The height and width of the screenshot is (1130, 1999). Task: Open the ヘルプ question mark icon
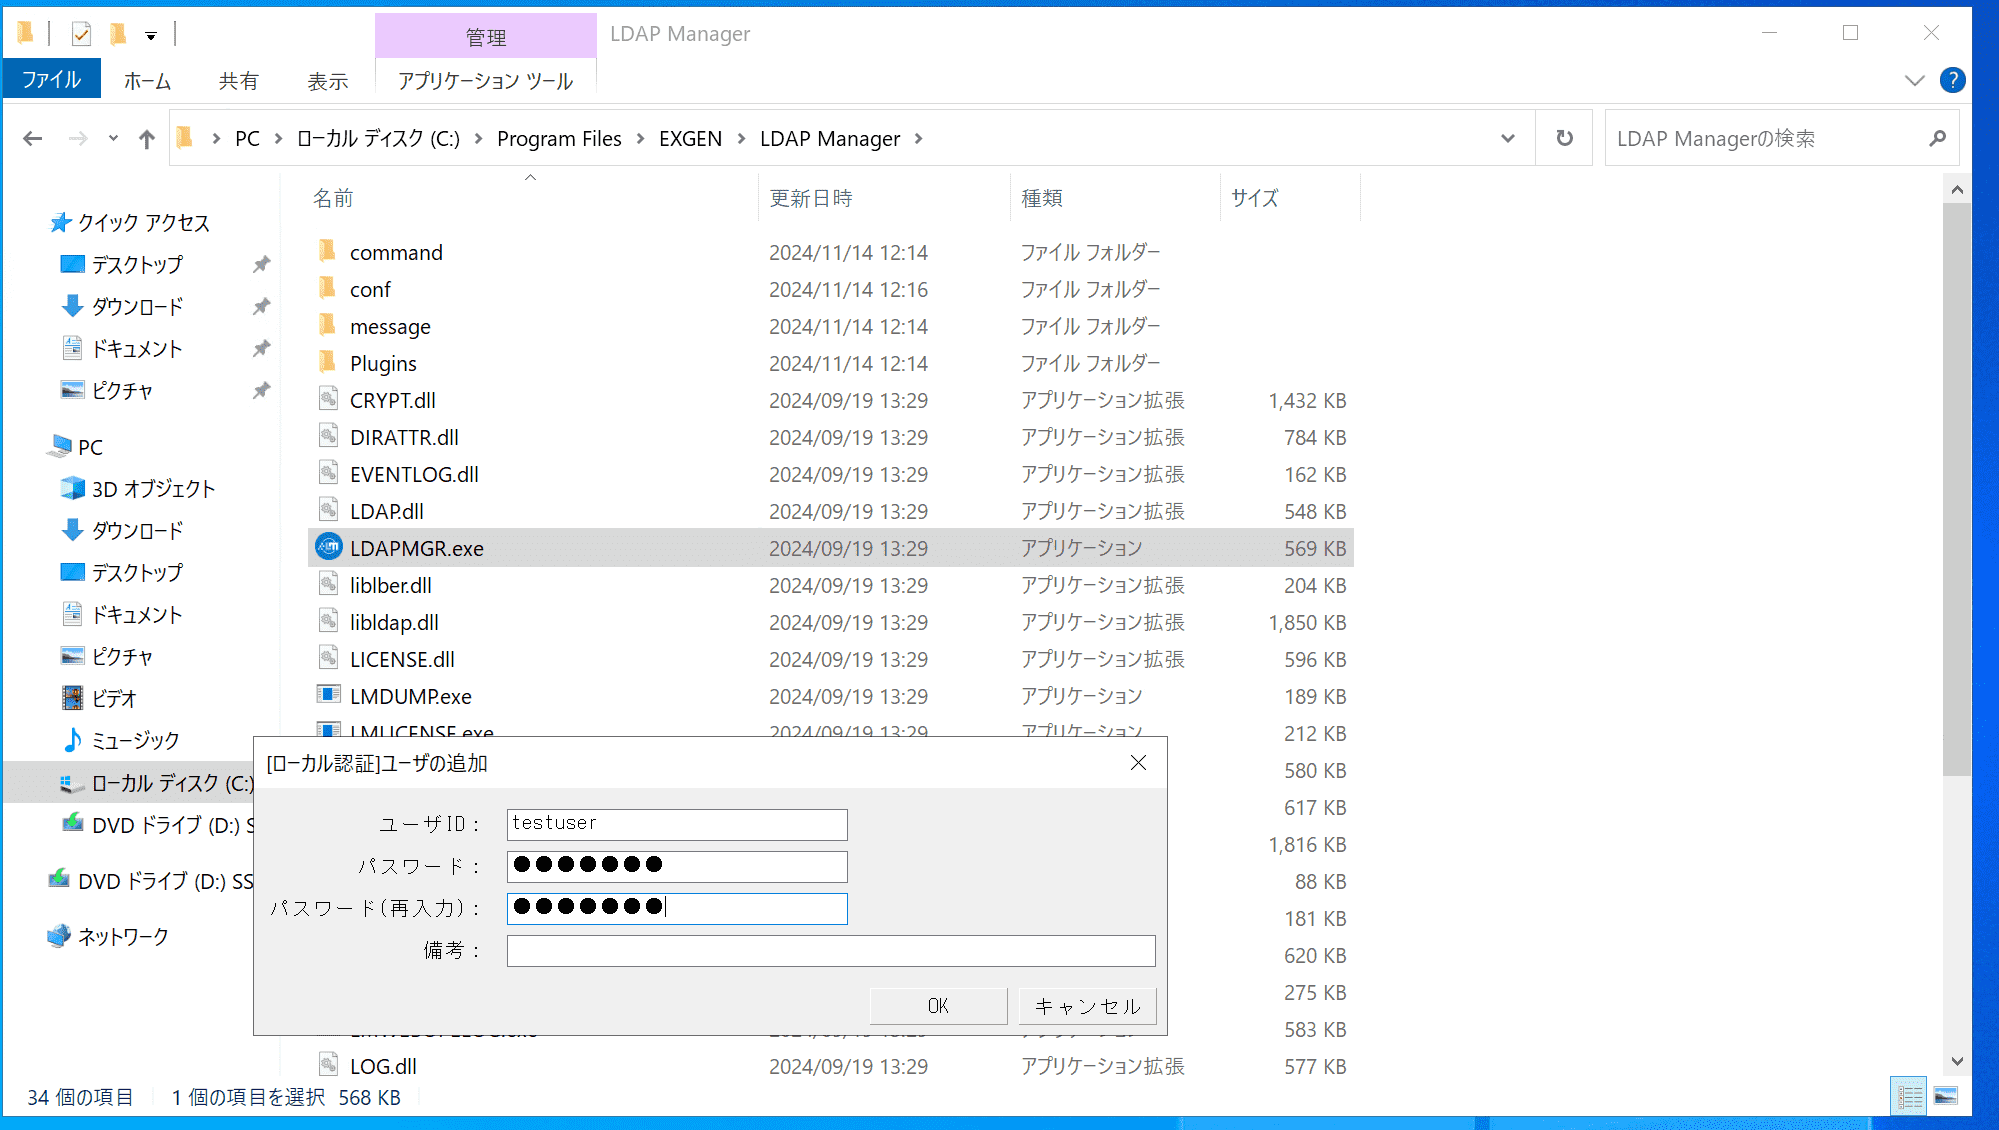coord(1952,80)
